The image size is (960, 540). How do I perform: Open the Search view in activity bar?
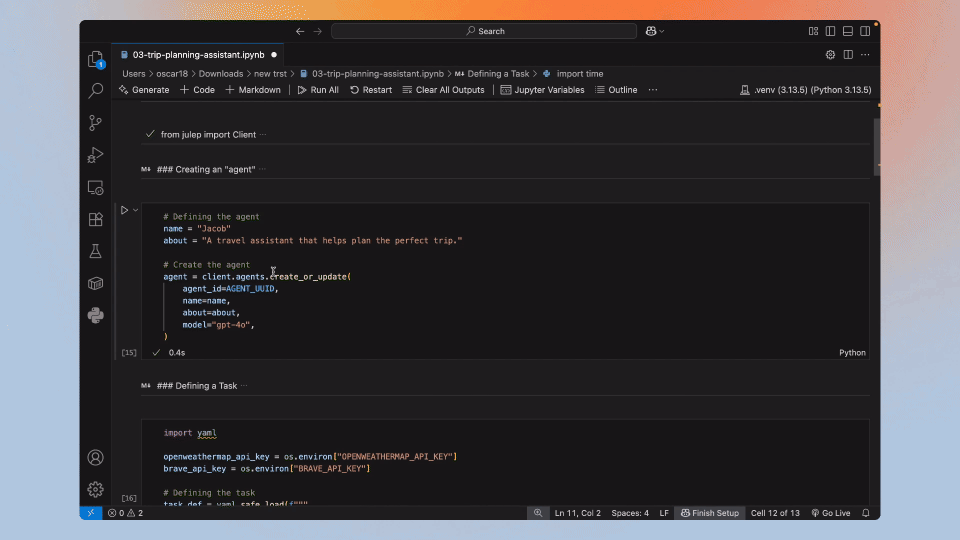96,91
